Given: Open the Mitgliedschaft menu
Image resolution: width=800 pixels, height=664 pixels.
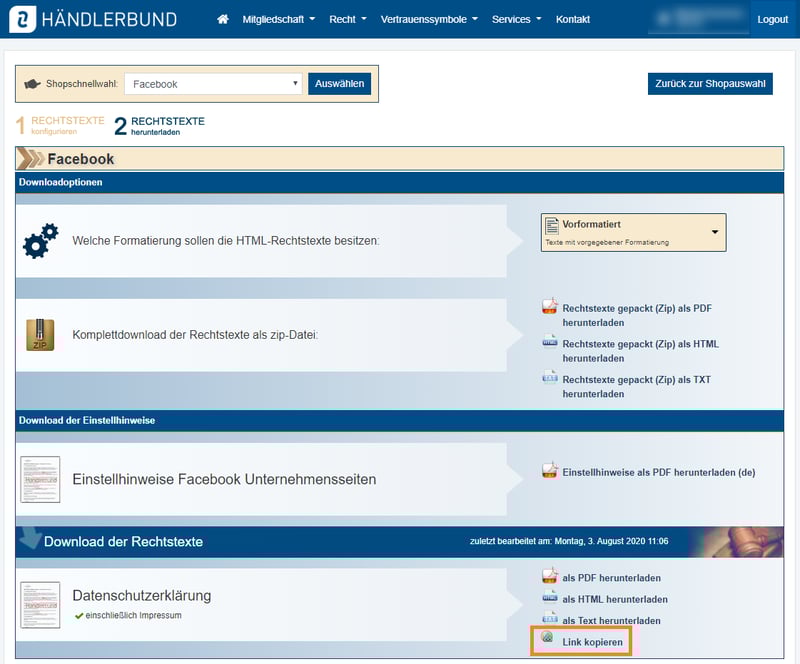Looking at the screenshot, I should click(279, 19).
